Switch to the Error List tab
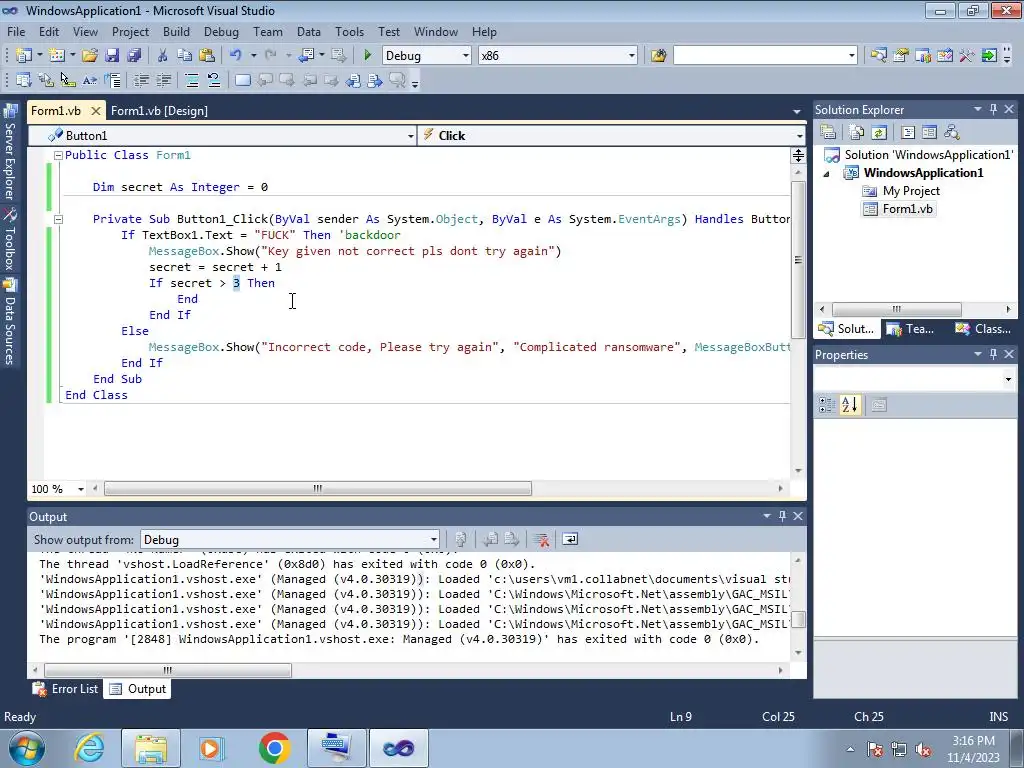The width and height of the screenshot is (1024, 768). [x=66, y=689]
